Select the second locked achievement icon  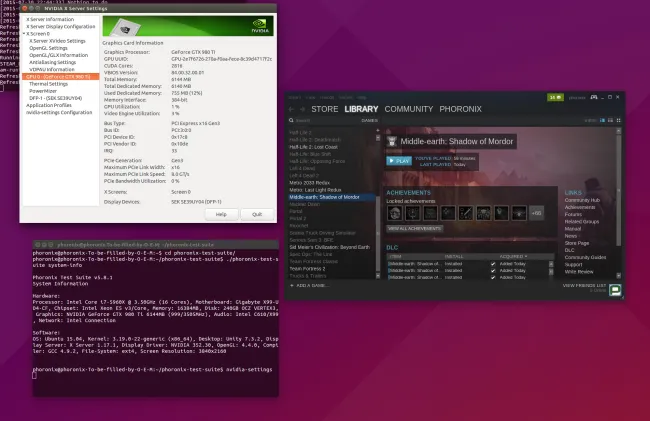(412, 213)
